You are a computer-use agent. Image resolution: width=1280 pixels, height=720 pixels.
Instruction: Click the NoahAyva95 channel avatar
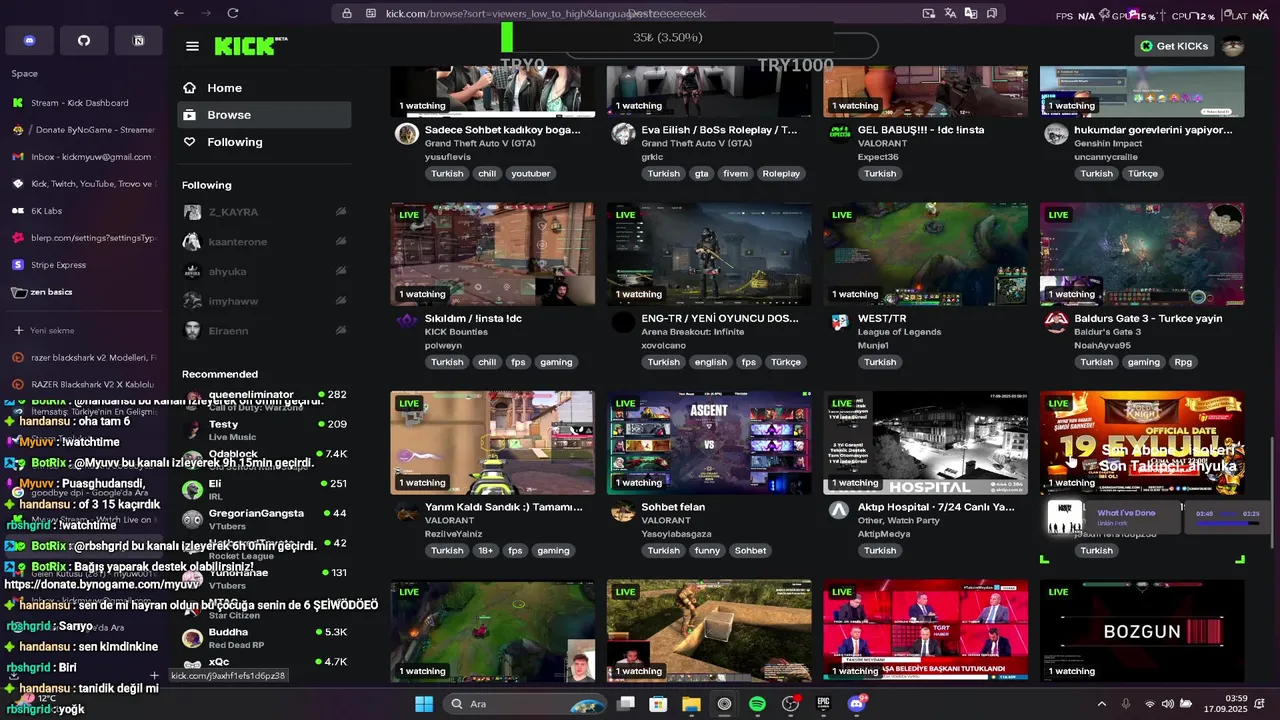pos(1056,322)
